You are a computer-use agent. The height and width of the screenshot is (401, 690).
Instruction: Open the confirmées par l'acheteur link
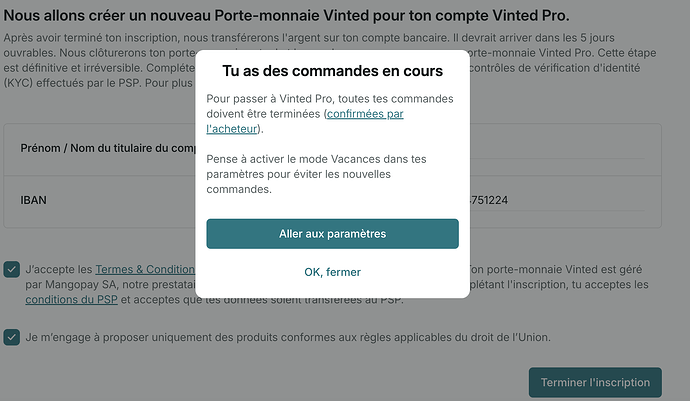pos(305,121)
